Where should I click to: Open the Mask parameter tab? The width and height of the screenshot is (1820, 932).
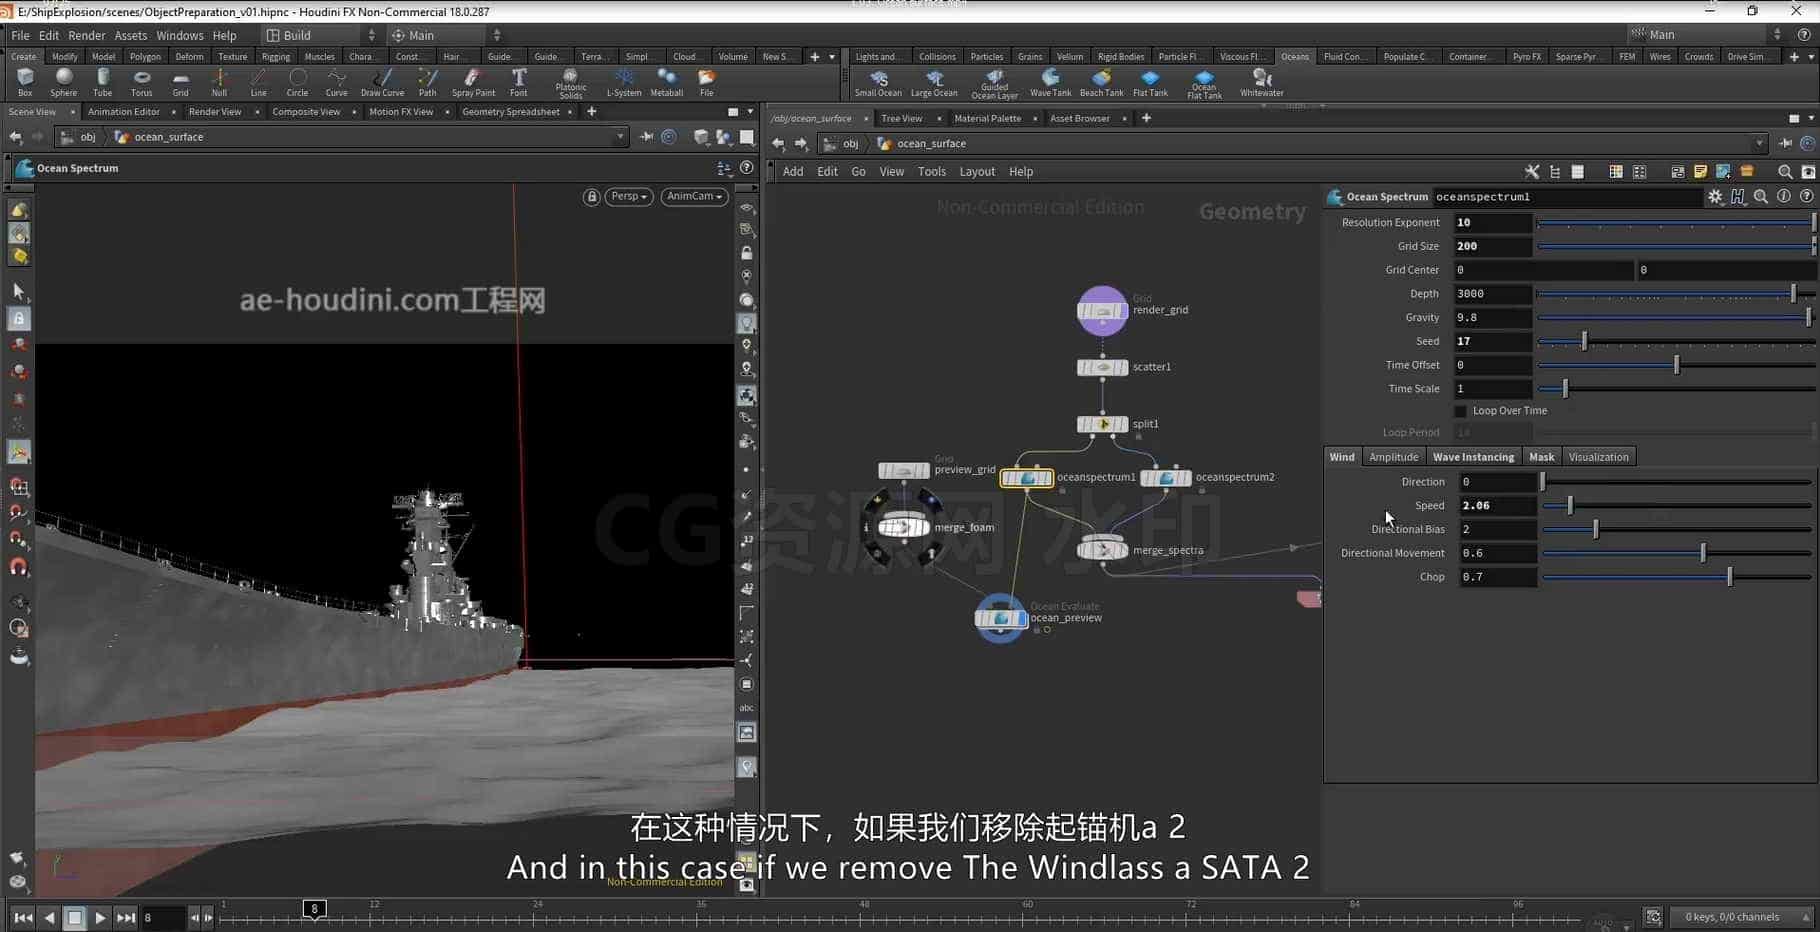click(1541, 457)
